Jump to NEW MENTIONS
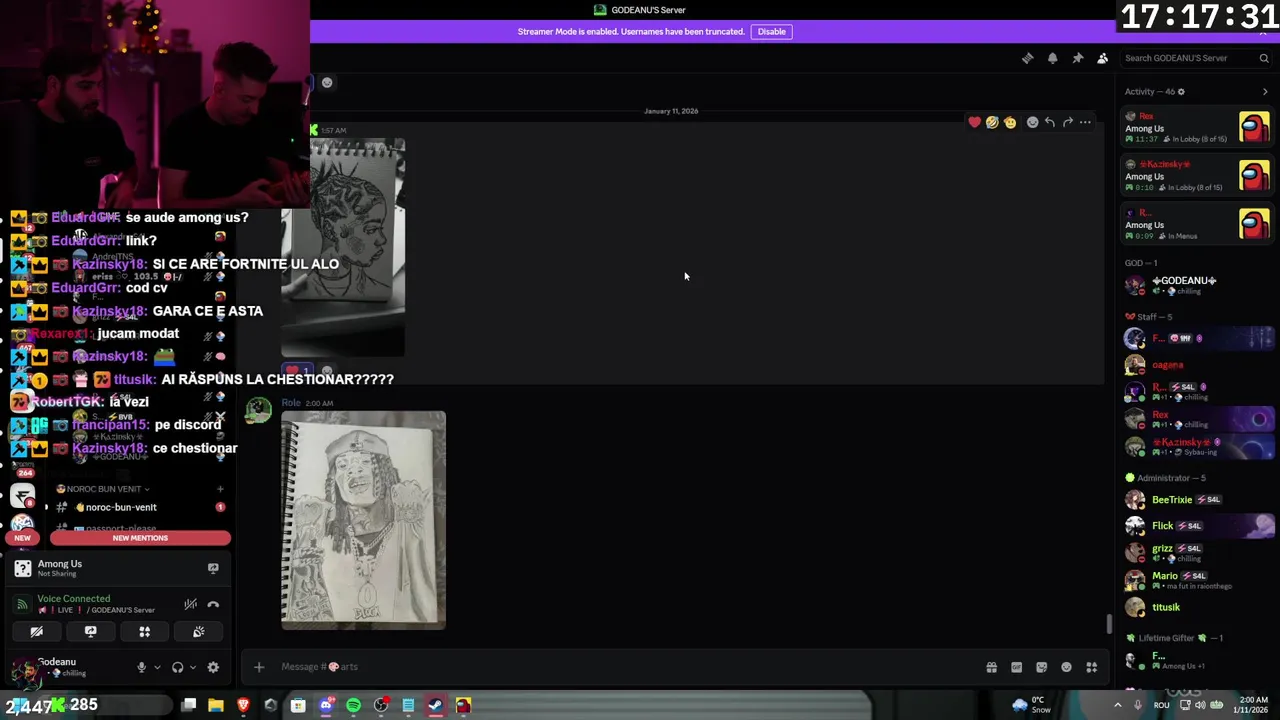 coord(140,538)
